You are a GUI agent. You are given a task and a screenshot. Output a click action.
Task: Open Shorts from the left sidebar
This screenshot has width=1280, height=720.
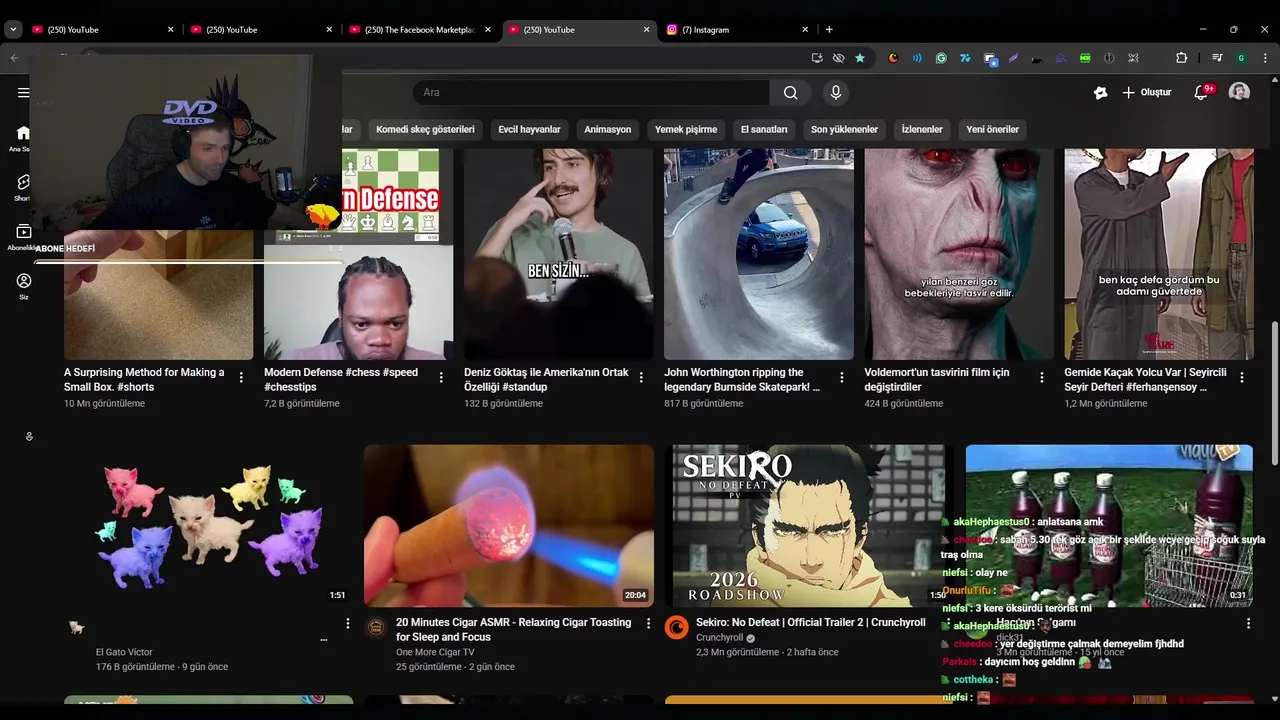coord(23,187)
